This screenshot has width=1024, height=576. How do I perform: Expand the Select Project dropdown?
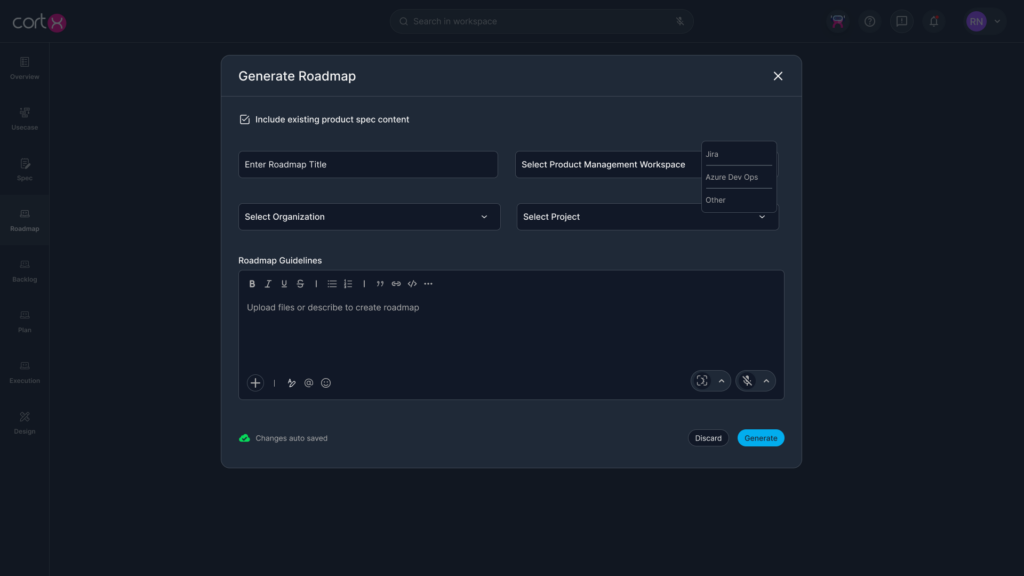pos(646,217)
